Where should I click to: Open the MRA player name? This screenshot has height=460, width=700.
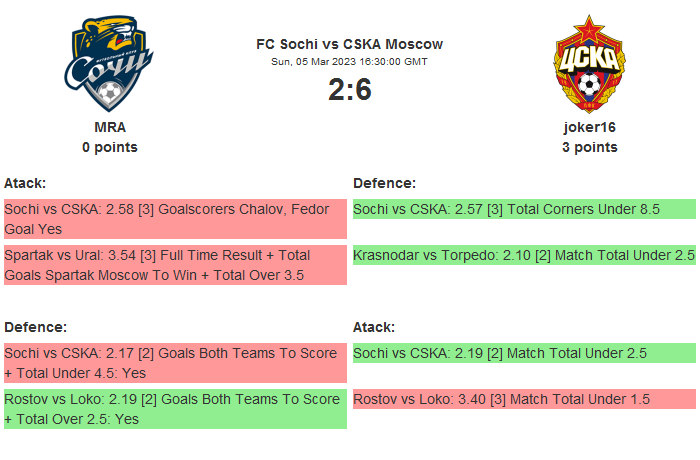[110, 127]
